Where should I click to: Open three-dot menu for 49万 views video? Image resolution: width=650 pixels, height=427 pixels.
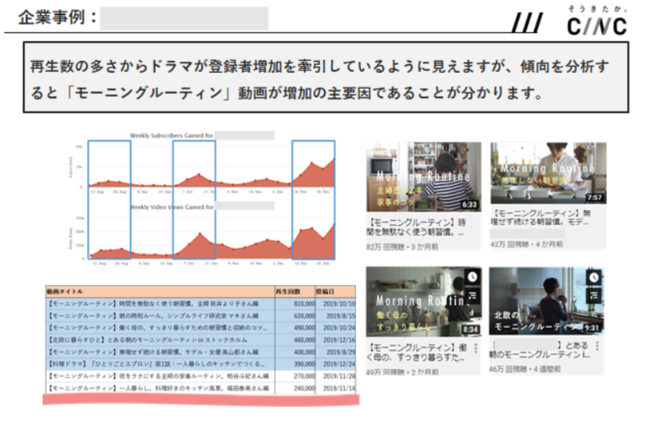click(x=476, y=346)
